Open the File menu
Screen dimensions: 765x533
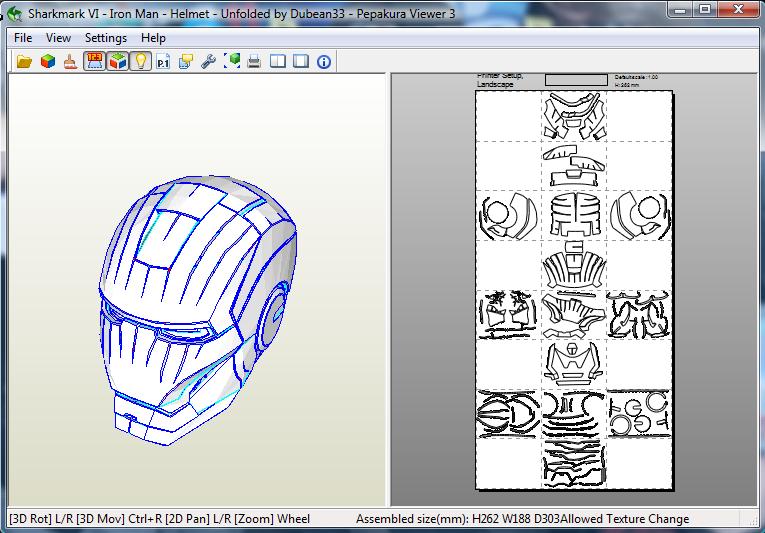[23, 38]
